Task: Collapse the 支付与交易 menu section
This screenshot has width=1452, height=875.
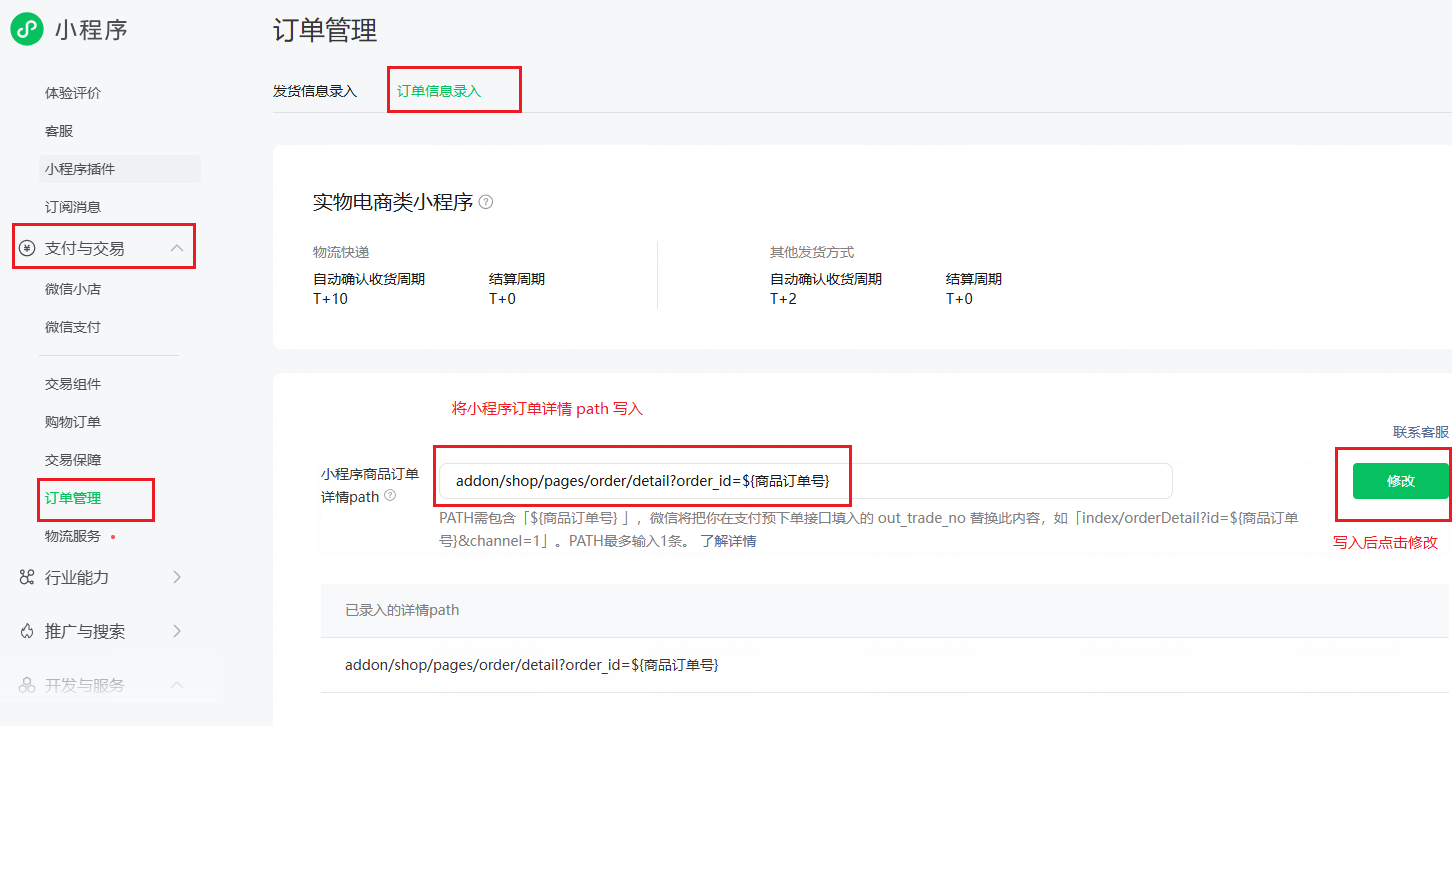Action: point(177,248)
